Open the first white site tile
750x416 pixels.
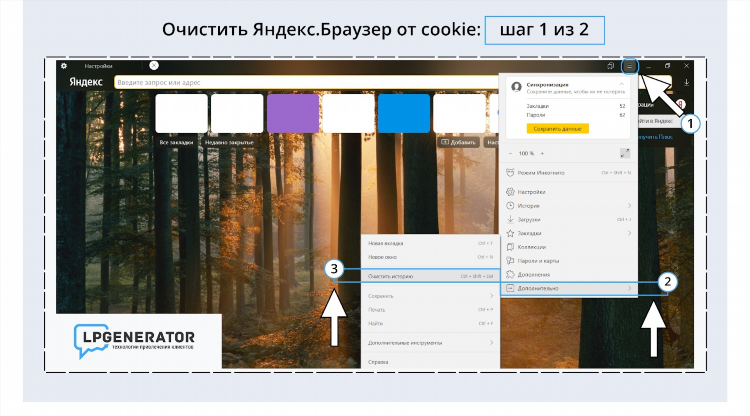tap(182, 113)
